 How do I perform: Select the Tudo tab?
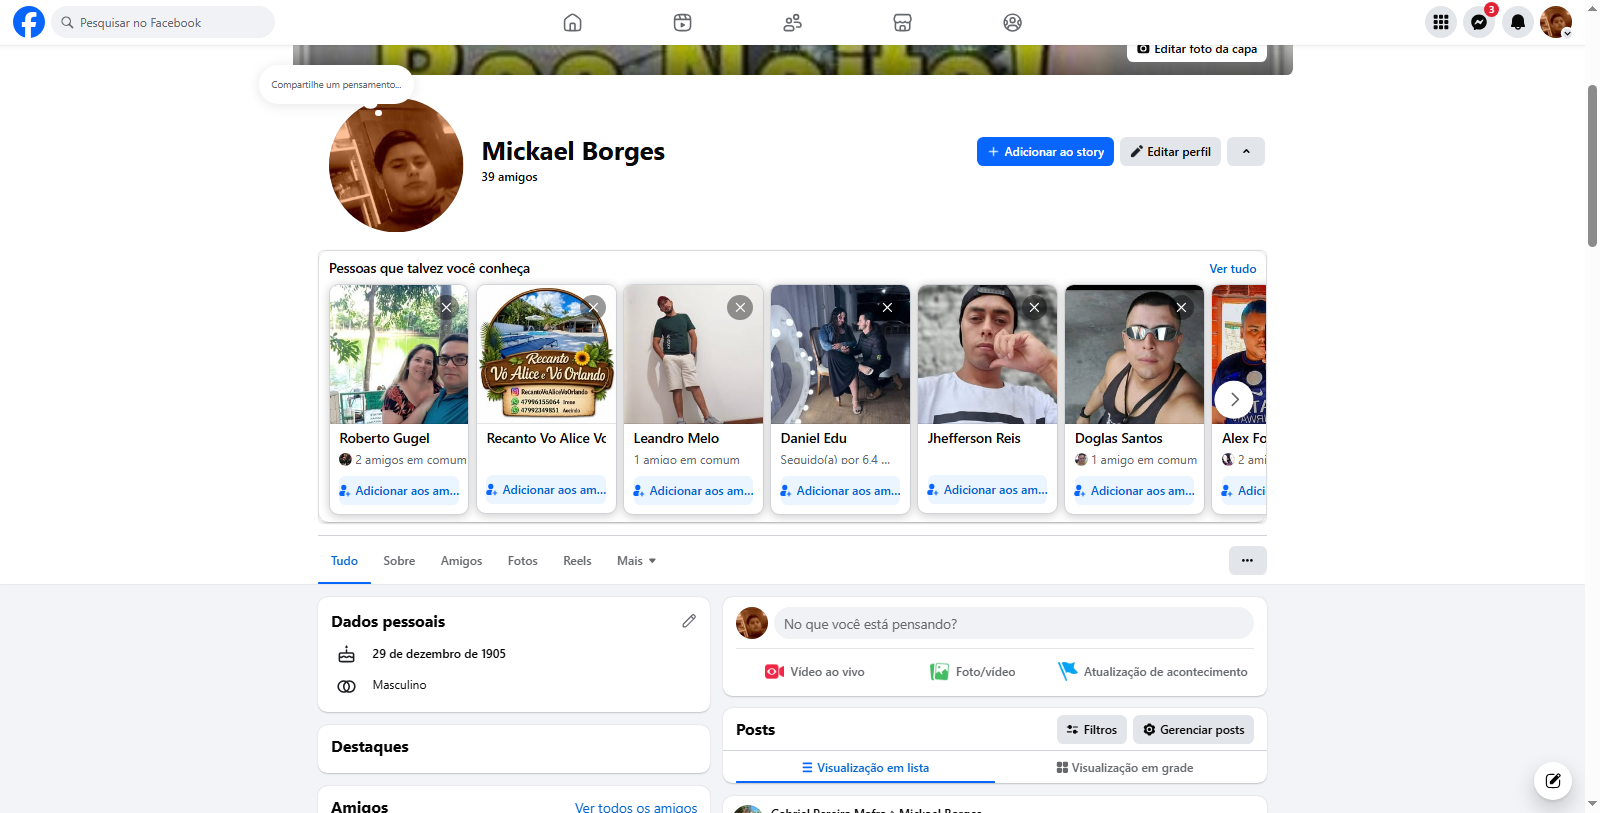tap(344, 561)
